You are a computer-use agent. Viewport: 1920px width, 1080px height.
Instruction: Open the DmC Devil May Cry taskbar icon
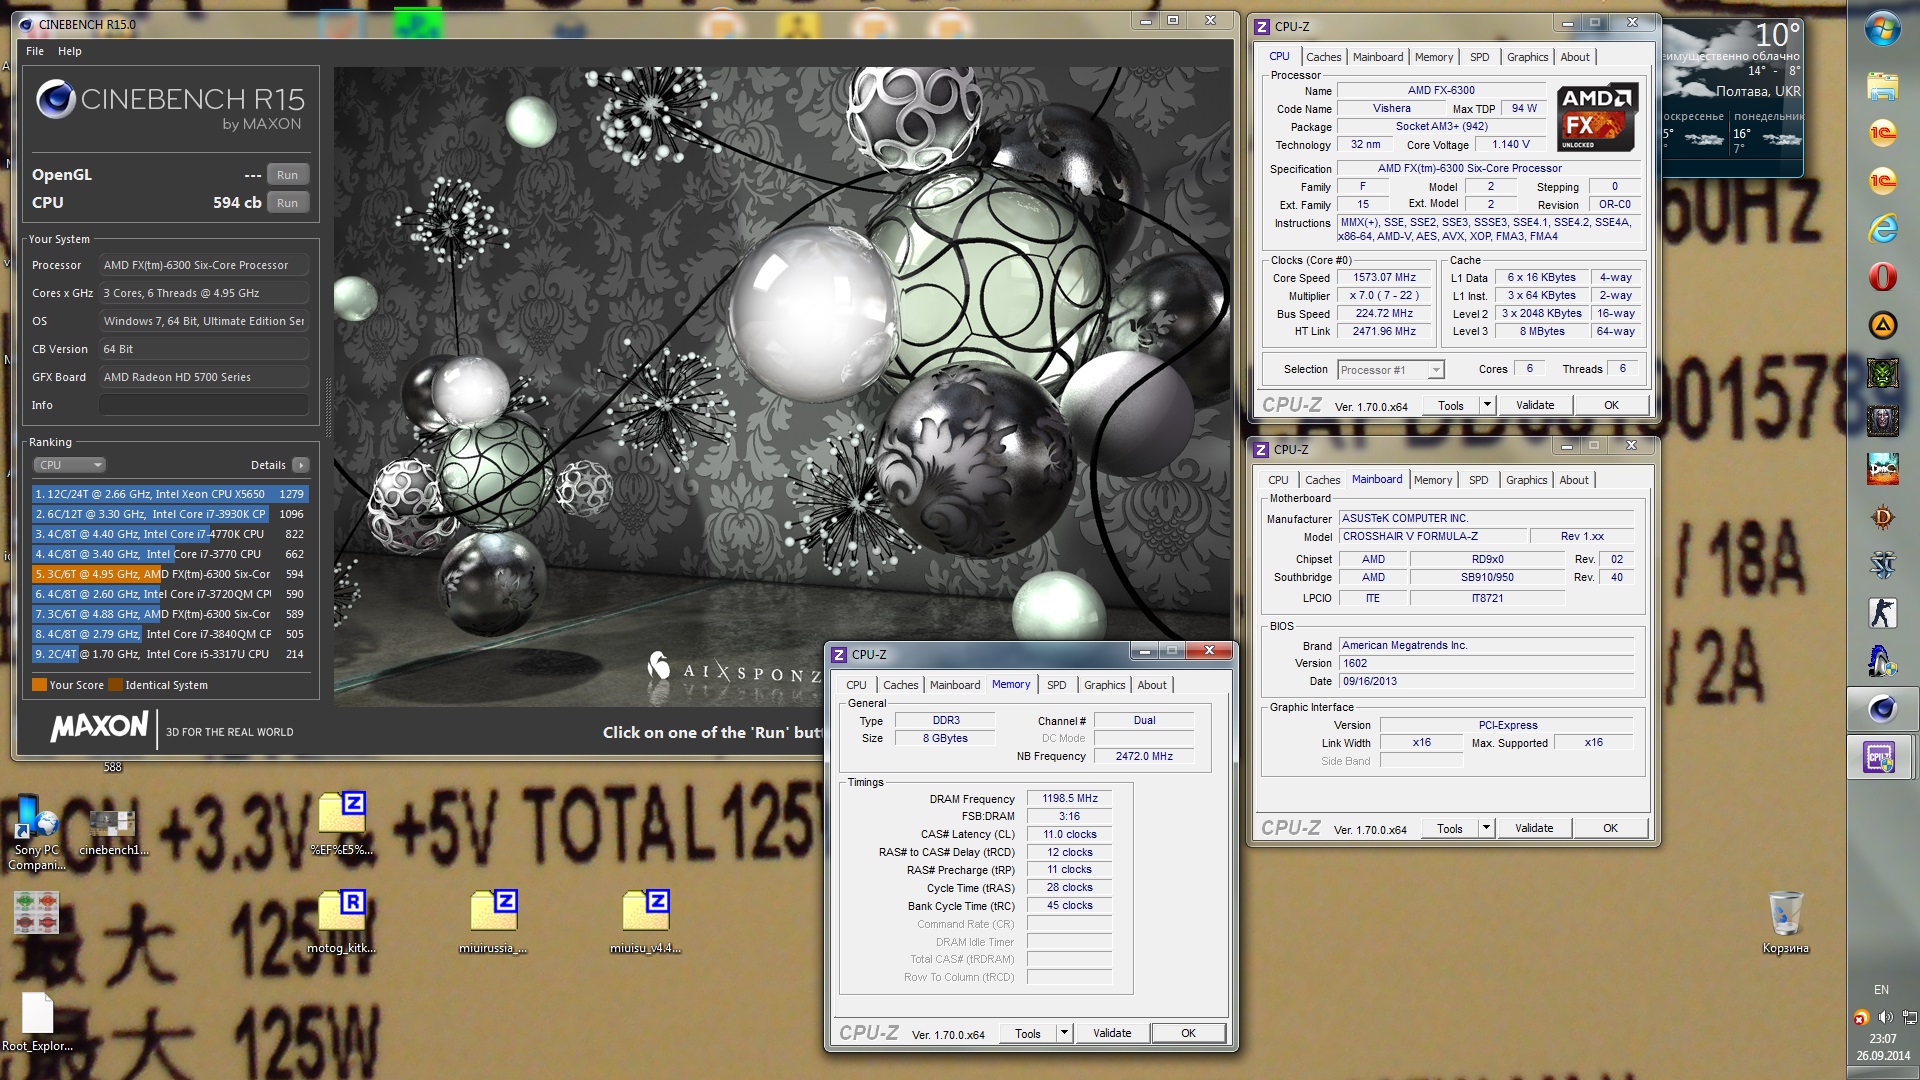1882,468
